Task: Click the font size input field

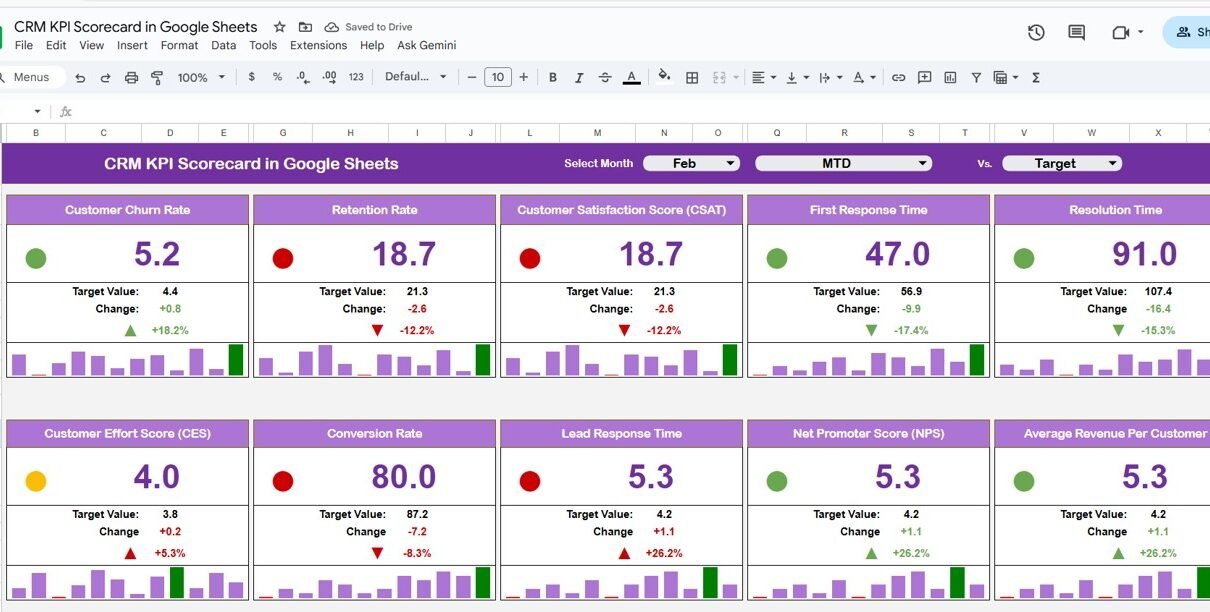Action: 497,77
